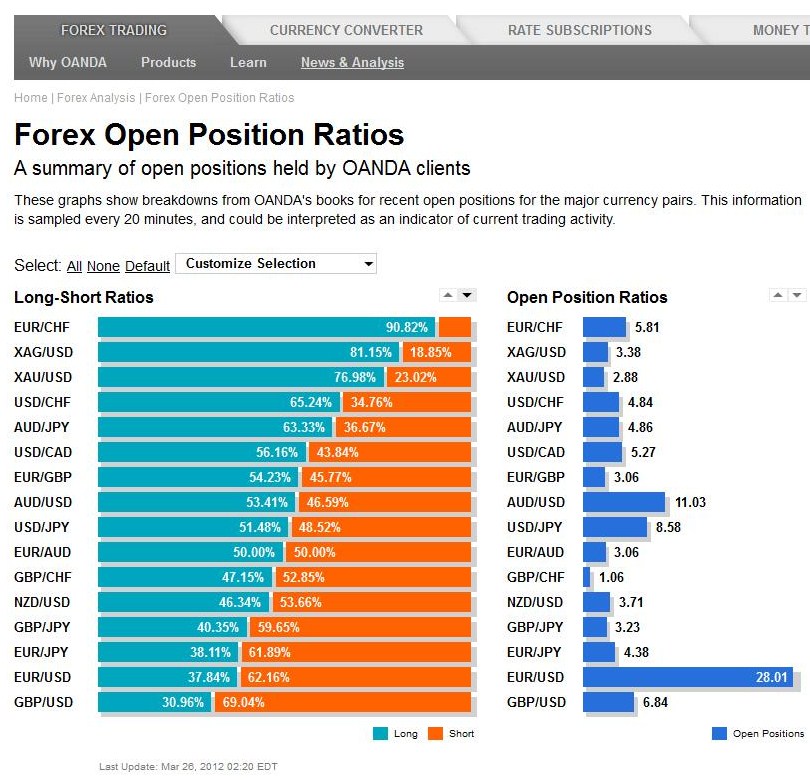Click the 'Forex Open Position Ratios' page title

pos(209,135)
